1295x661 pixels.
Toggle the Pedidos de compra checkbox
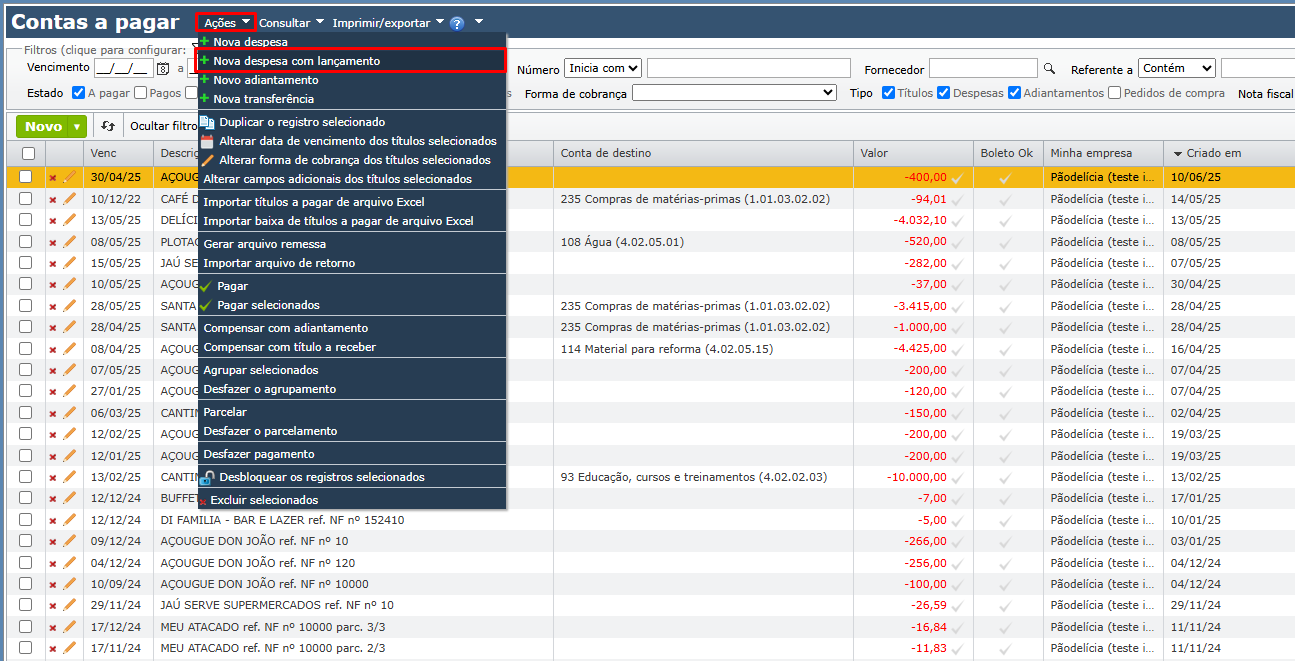[1114, 93]
